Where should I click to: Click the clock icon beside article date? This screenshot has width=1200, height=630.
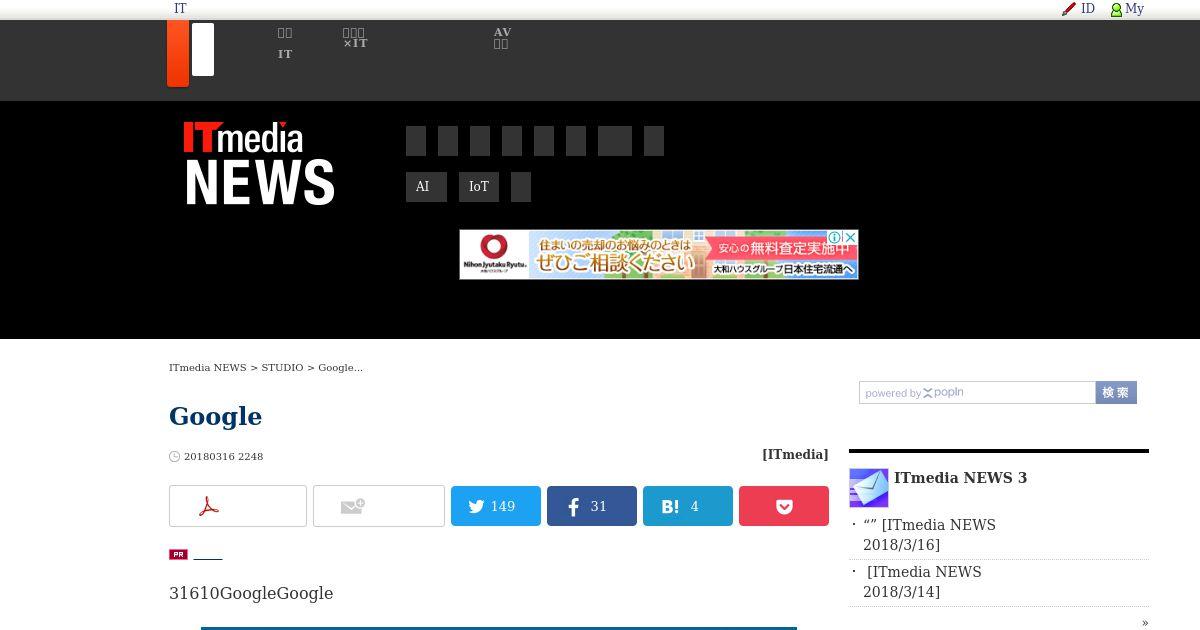pyautogui.click(x=175, y=457)
